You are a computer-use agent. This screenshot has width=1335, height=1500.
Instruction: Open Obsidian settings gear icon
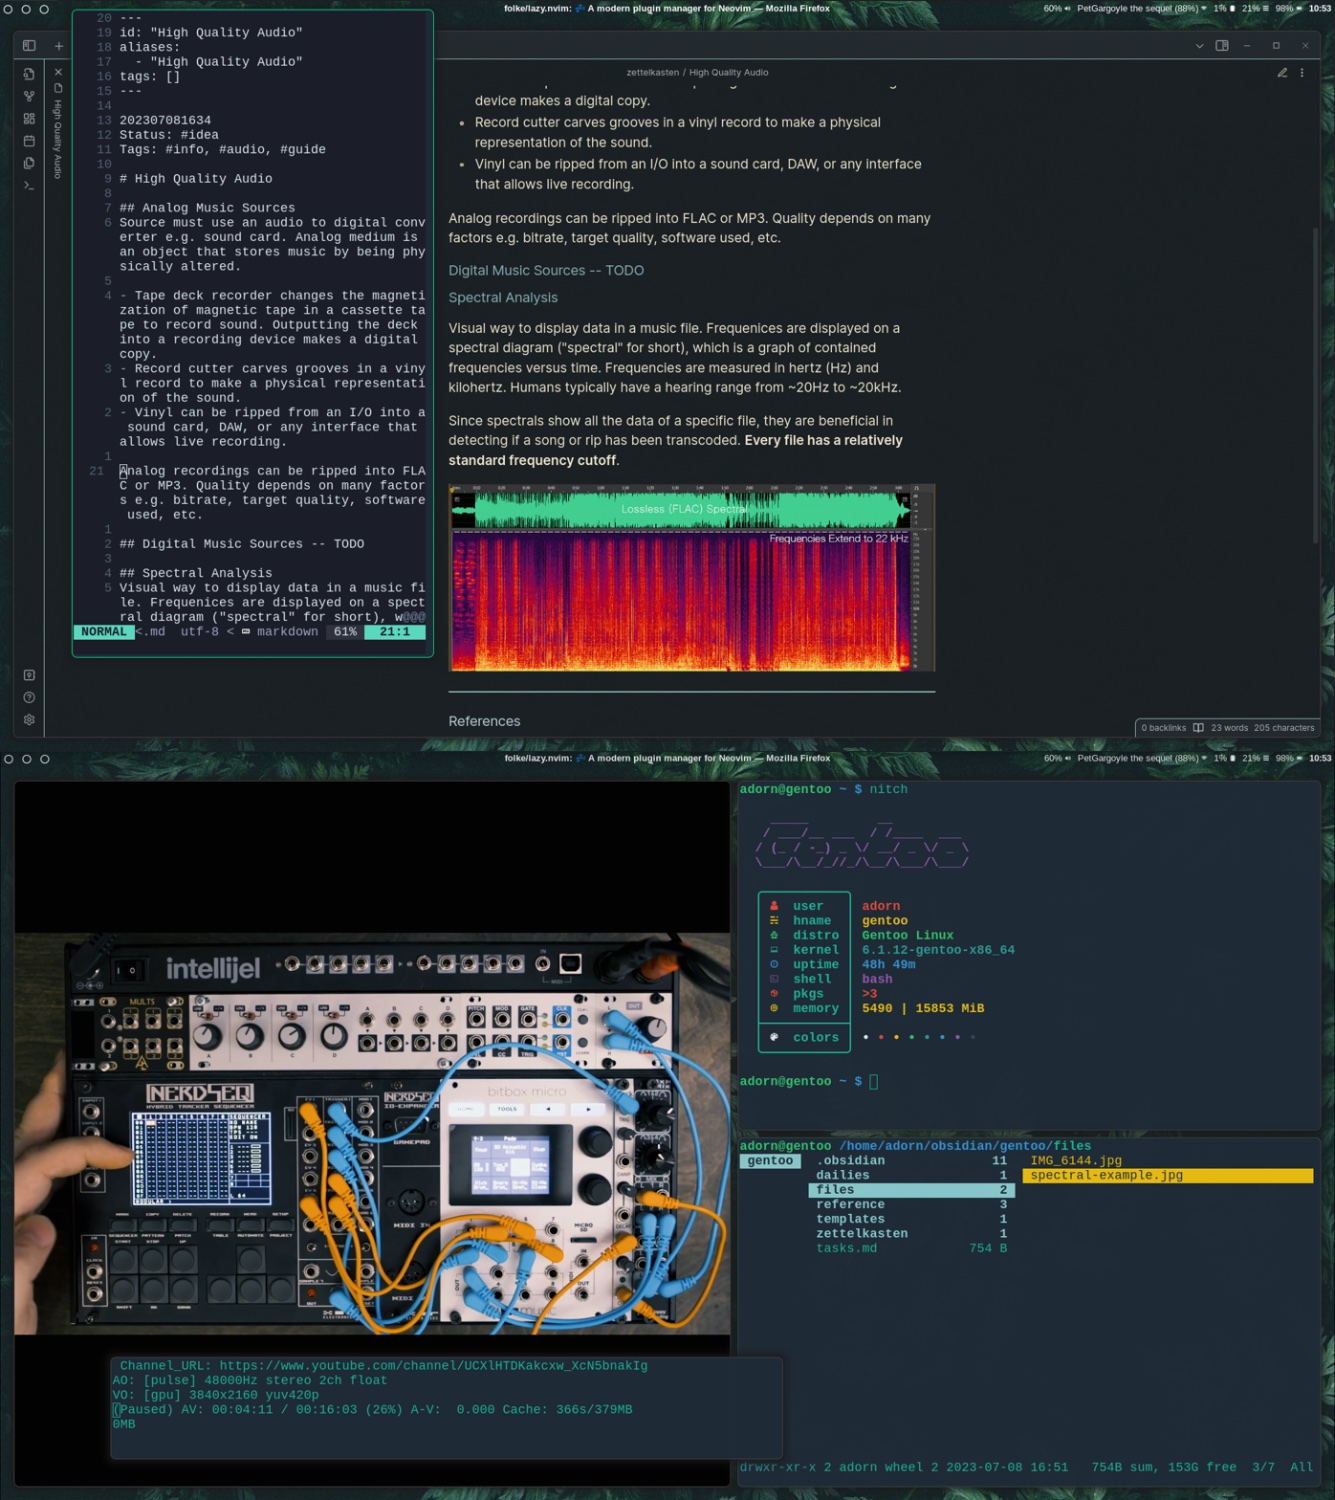click(29, 719)
